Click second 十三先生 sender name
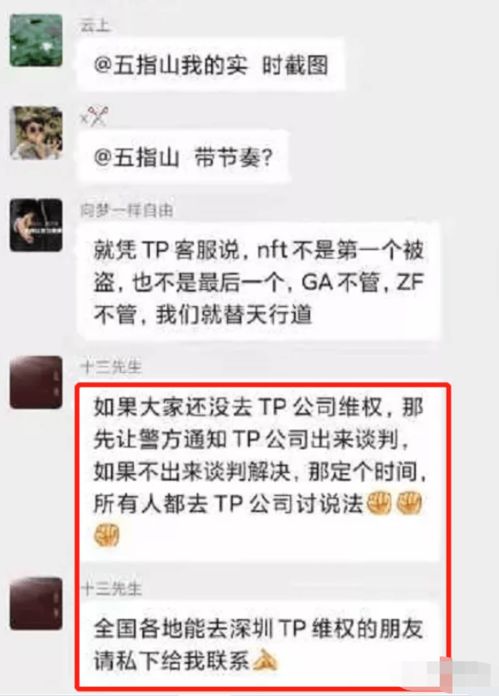Viewport: 499px width, 696px height. pos(112,589)
